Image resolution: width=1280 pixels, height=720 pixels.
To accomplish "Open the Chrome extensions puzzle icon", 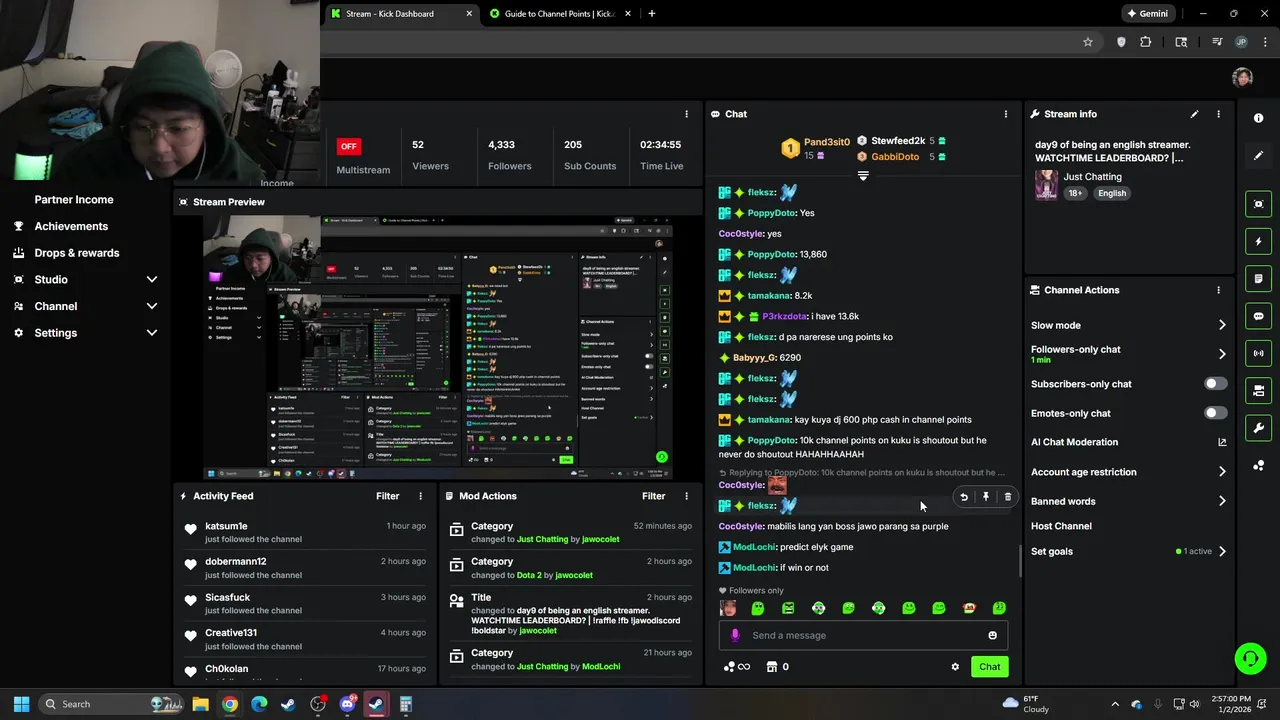I will (1146, 42).
